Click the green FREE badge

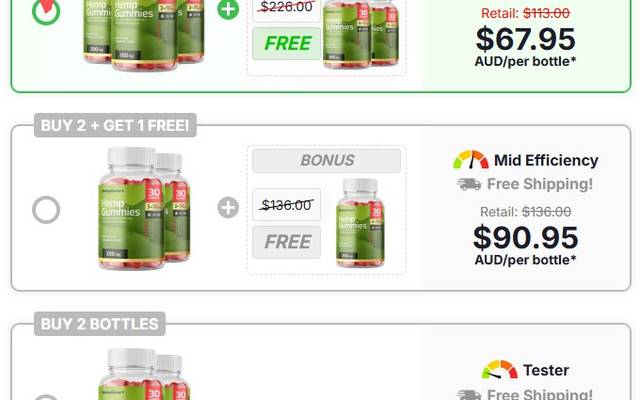click(x=287, y=44)
